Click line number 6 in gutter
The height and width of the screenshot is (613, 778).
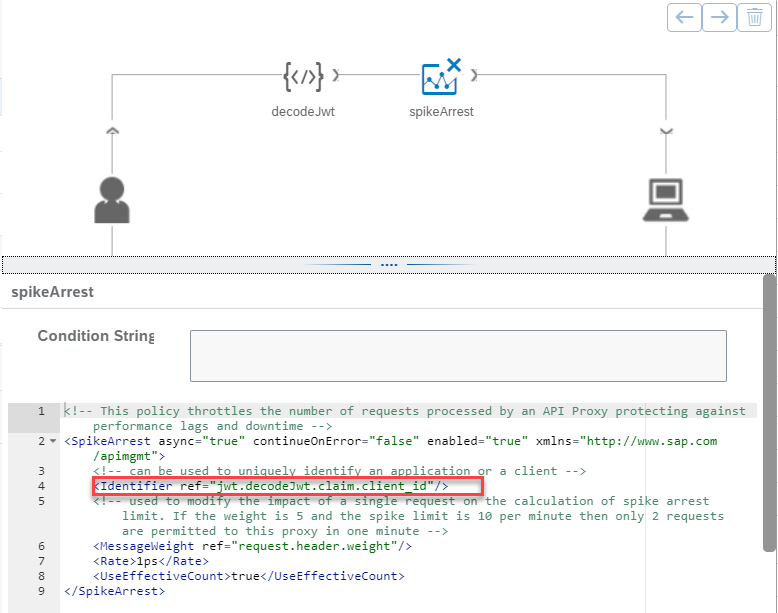click(x=41, y=546)
